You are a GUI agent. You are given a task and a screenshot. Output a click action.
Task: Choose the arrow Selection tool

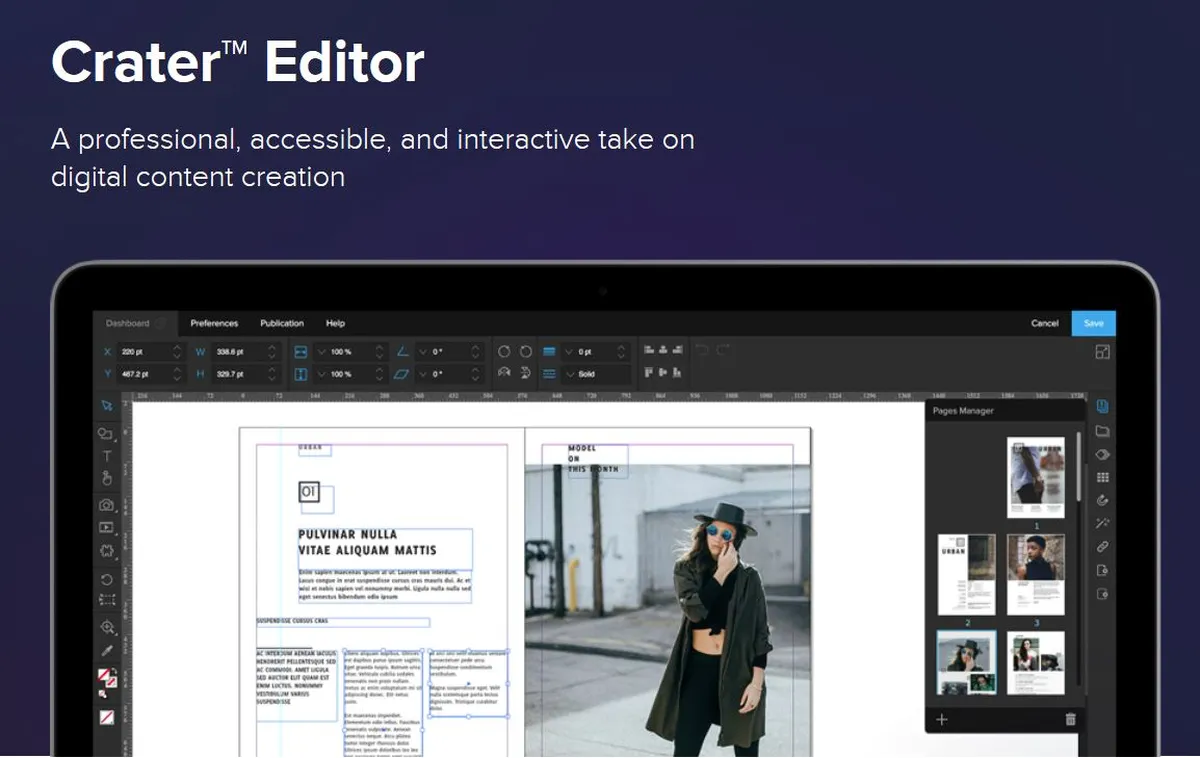click(x=107, y=405)
